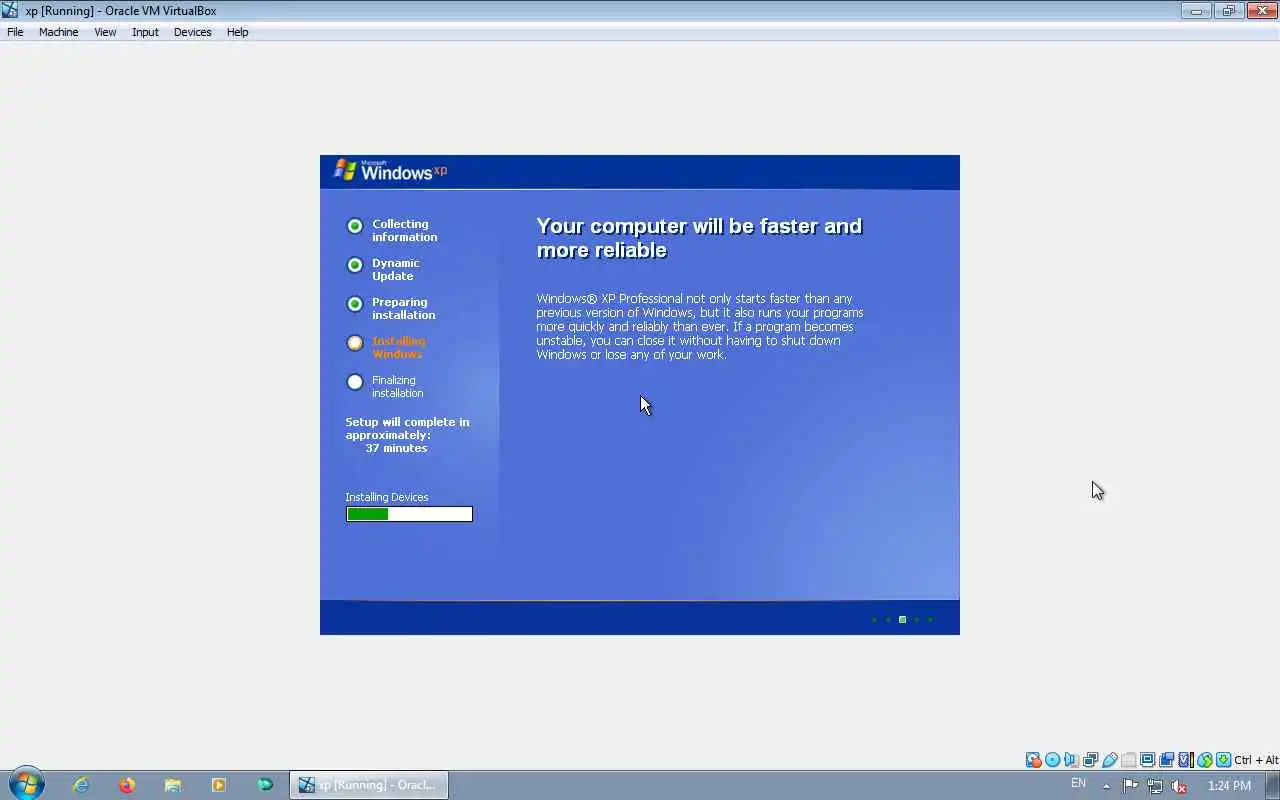Screen dimensions: 1280x800
Task: Click the 1:24 PM clock
Action: click(x=1229, y=786)
